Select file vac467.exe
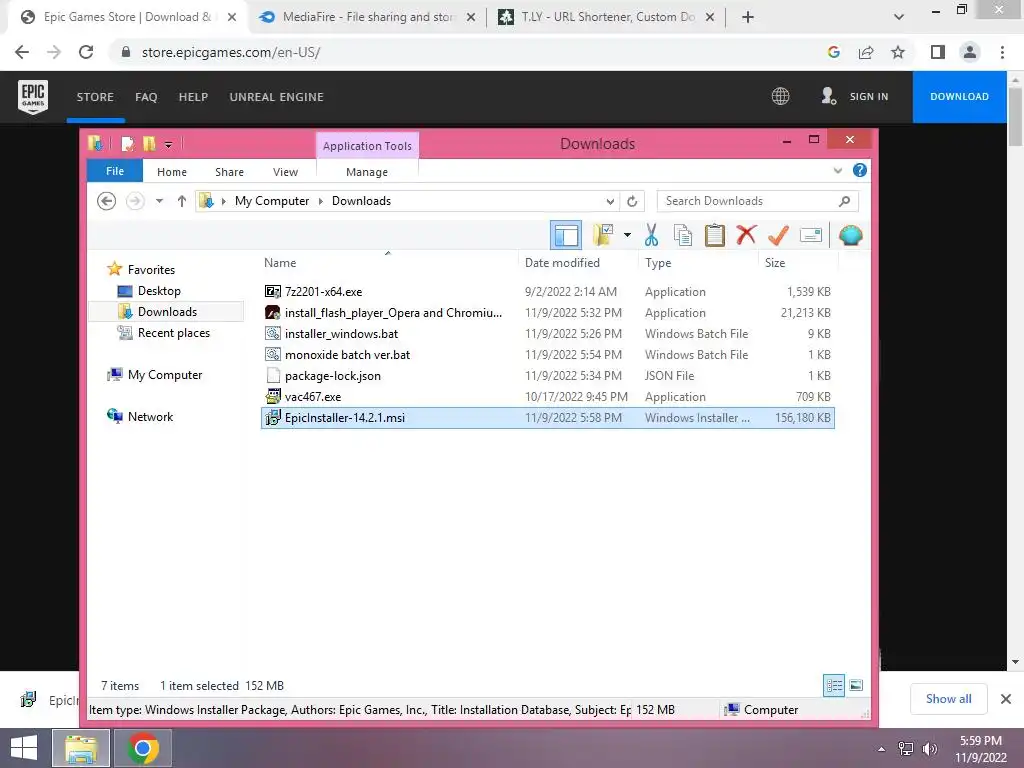This screenshot has height=768, width=1024. click(x=547, y=396)
